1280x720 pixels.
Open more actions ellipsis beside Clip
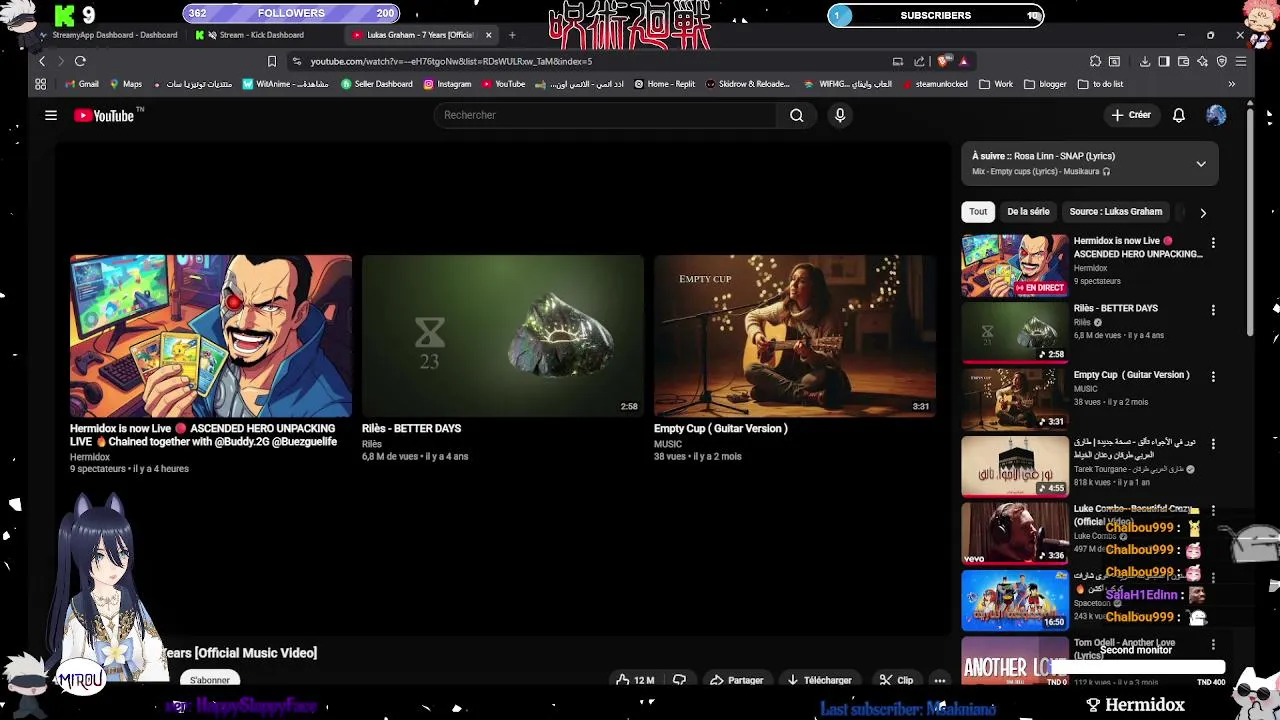point(939,680)
